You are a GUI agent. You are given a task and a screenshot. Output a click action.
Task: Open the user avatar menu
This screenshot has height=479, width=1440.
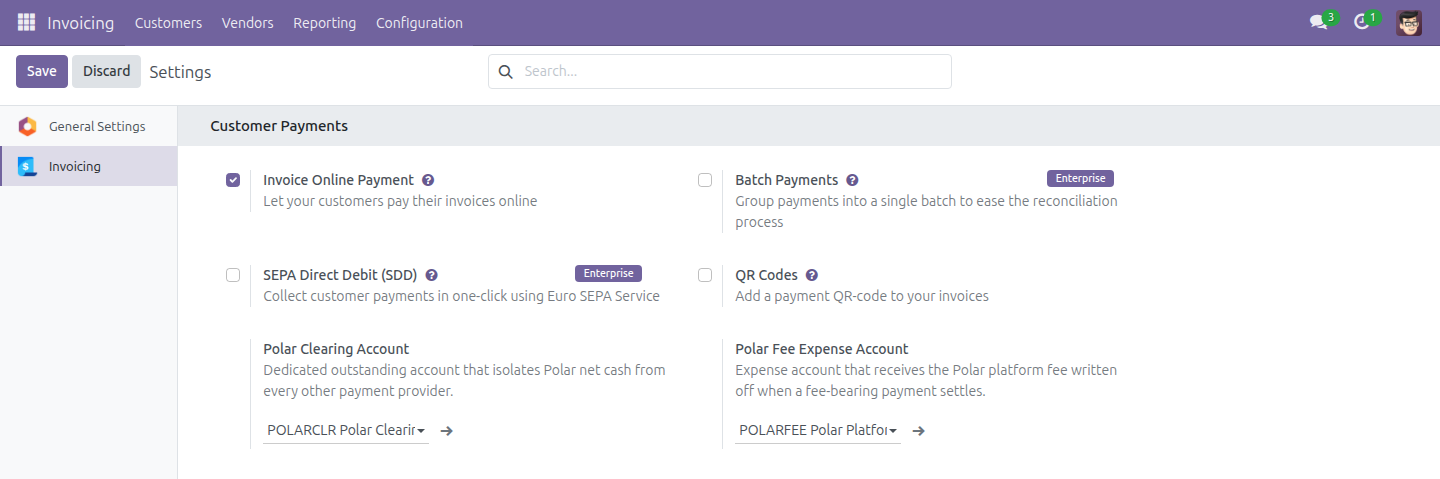1409,22
